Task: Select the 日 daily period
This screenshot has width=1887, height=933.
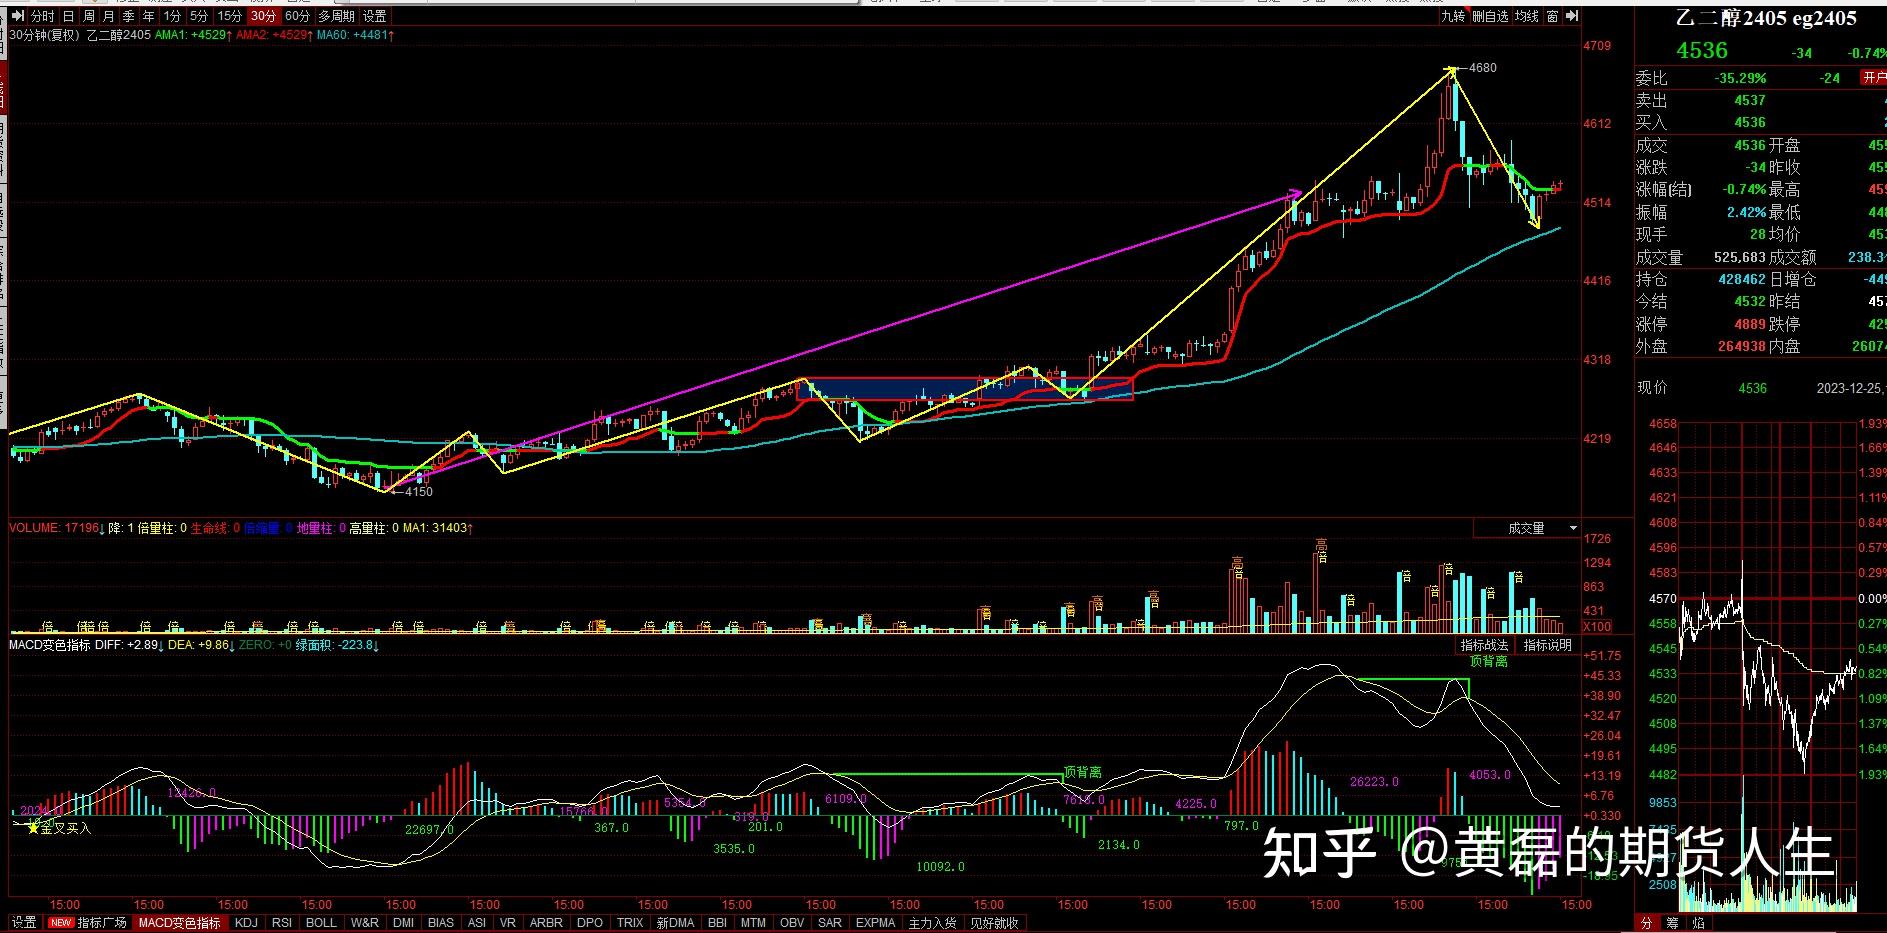Action: pos(68,16)
